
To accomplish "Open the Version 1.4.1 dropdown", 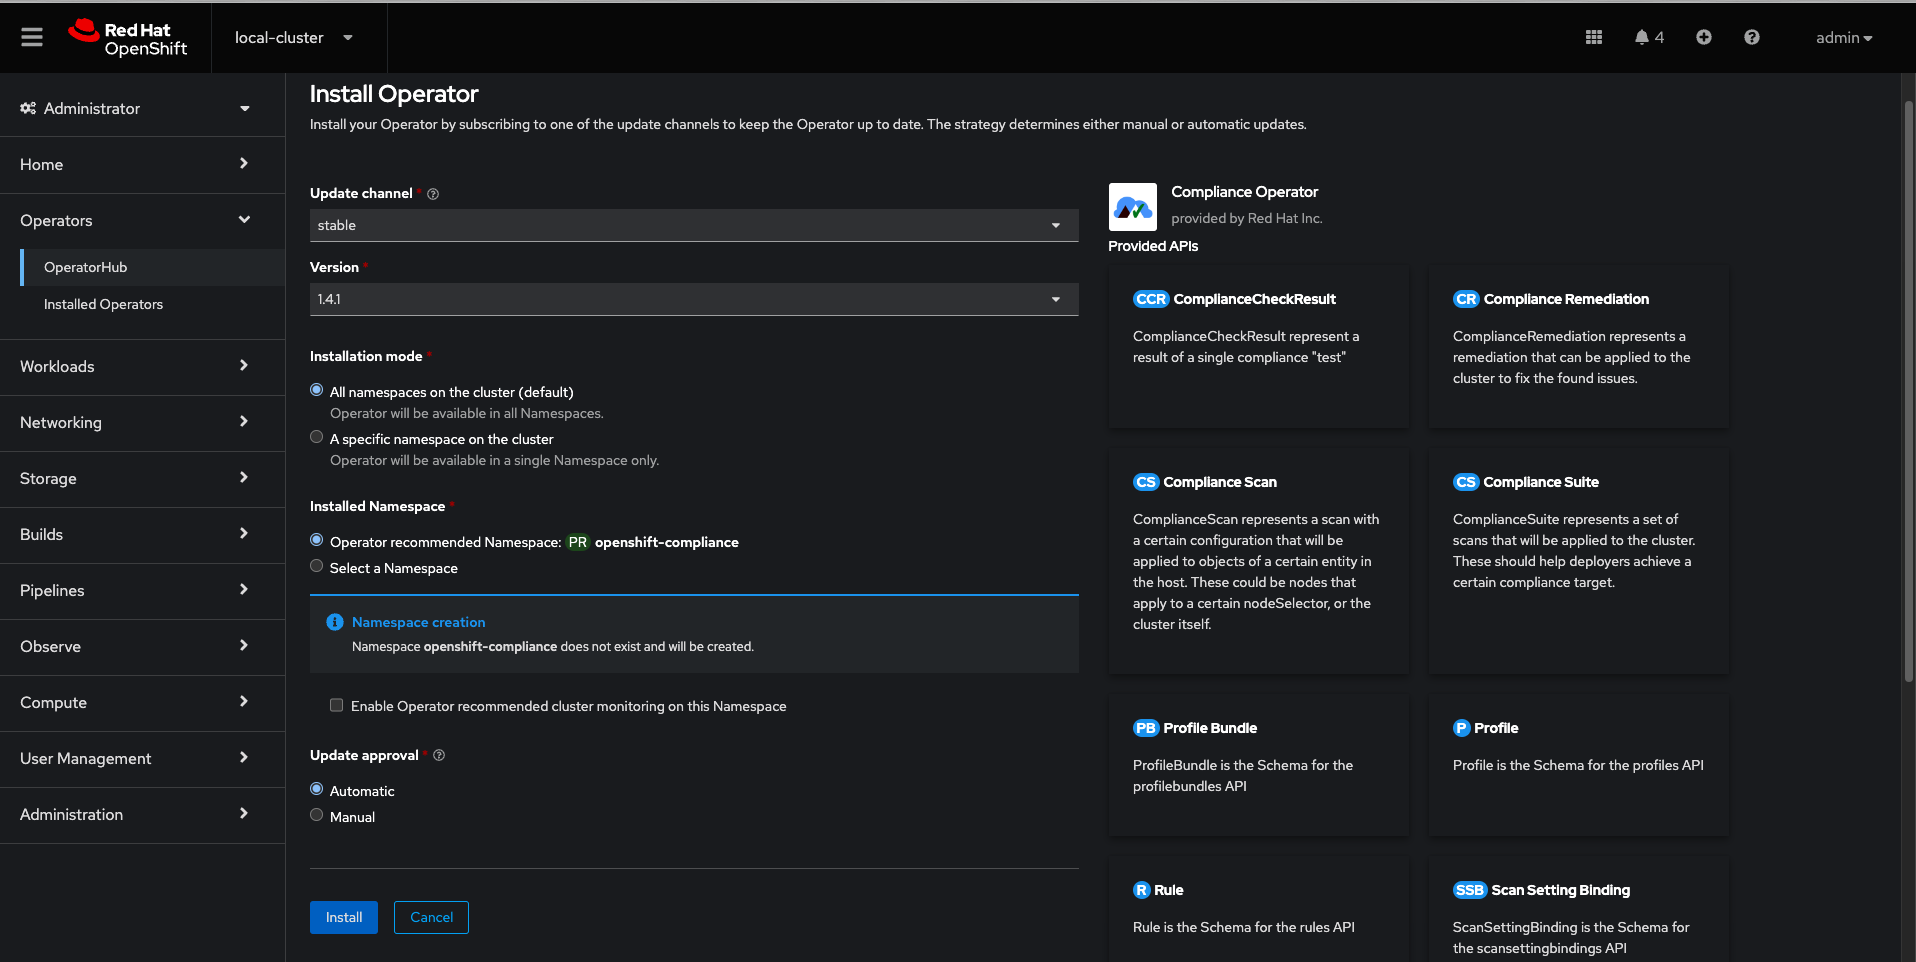I will [694, 299].
